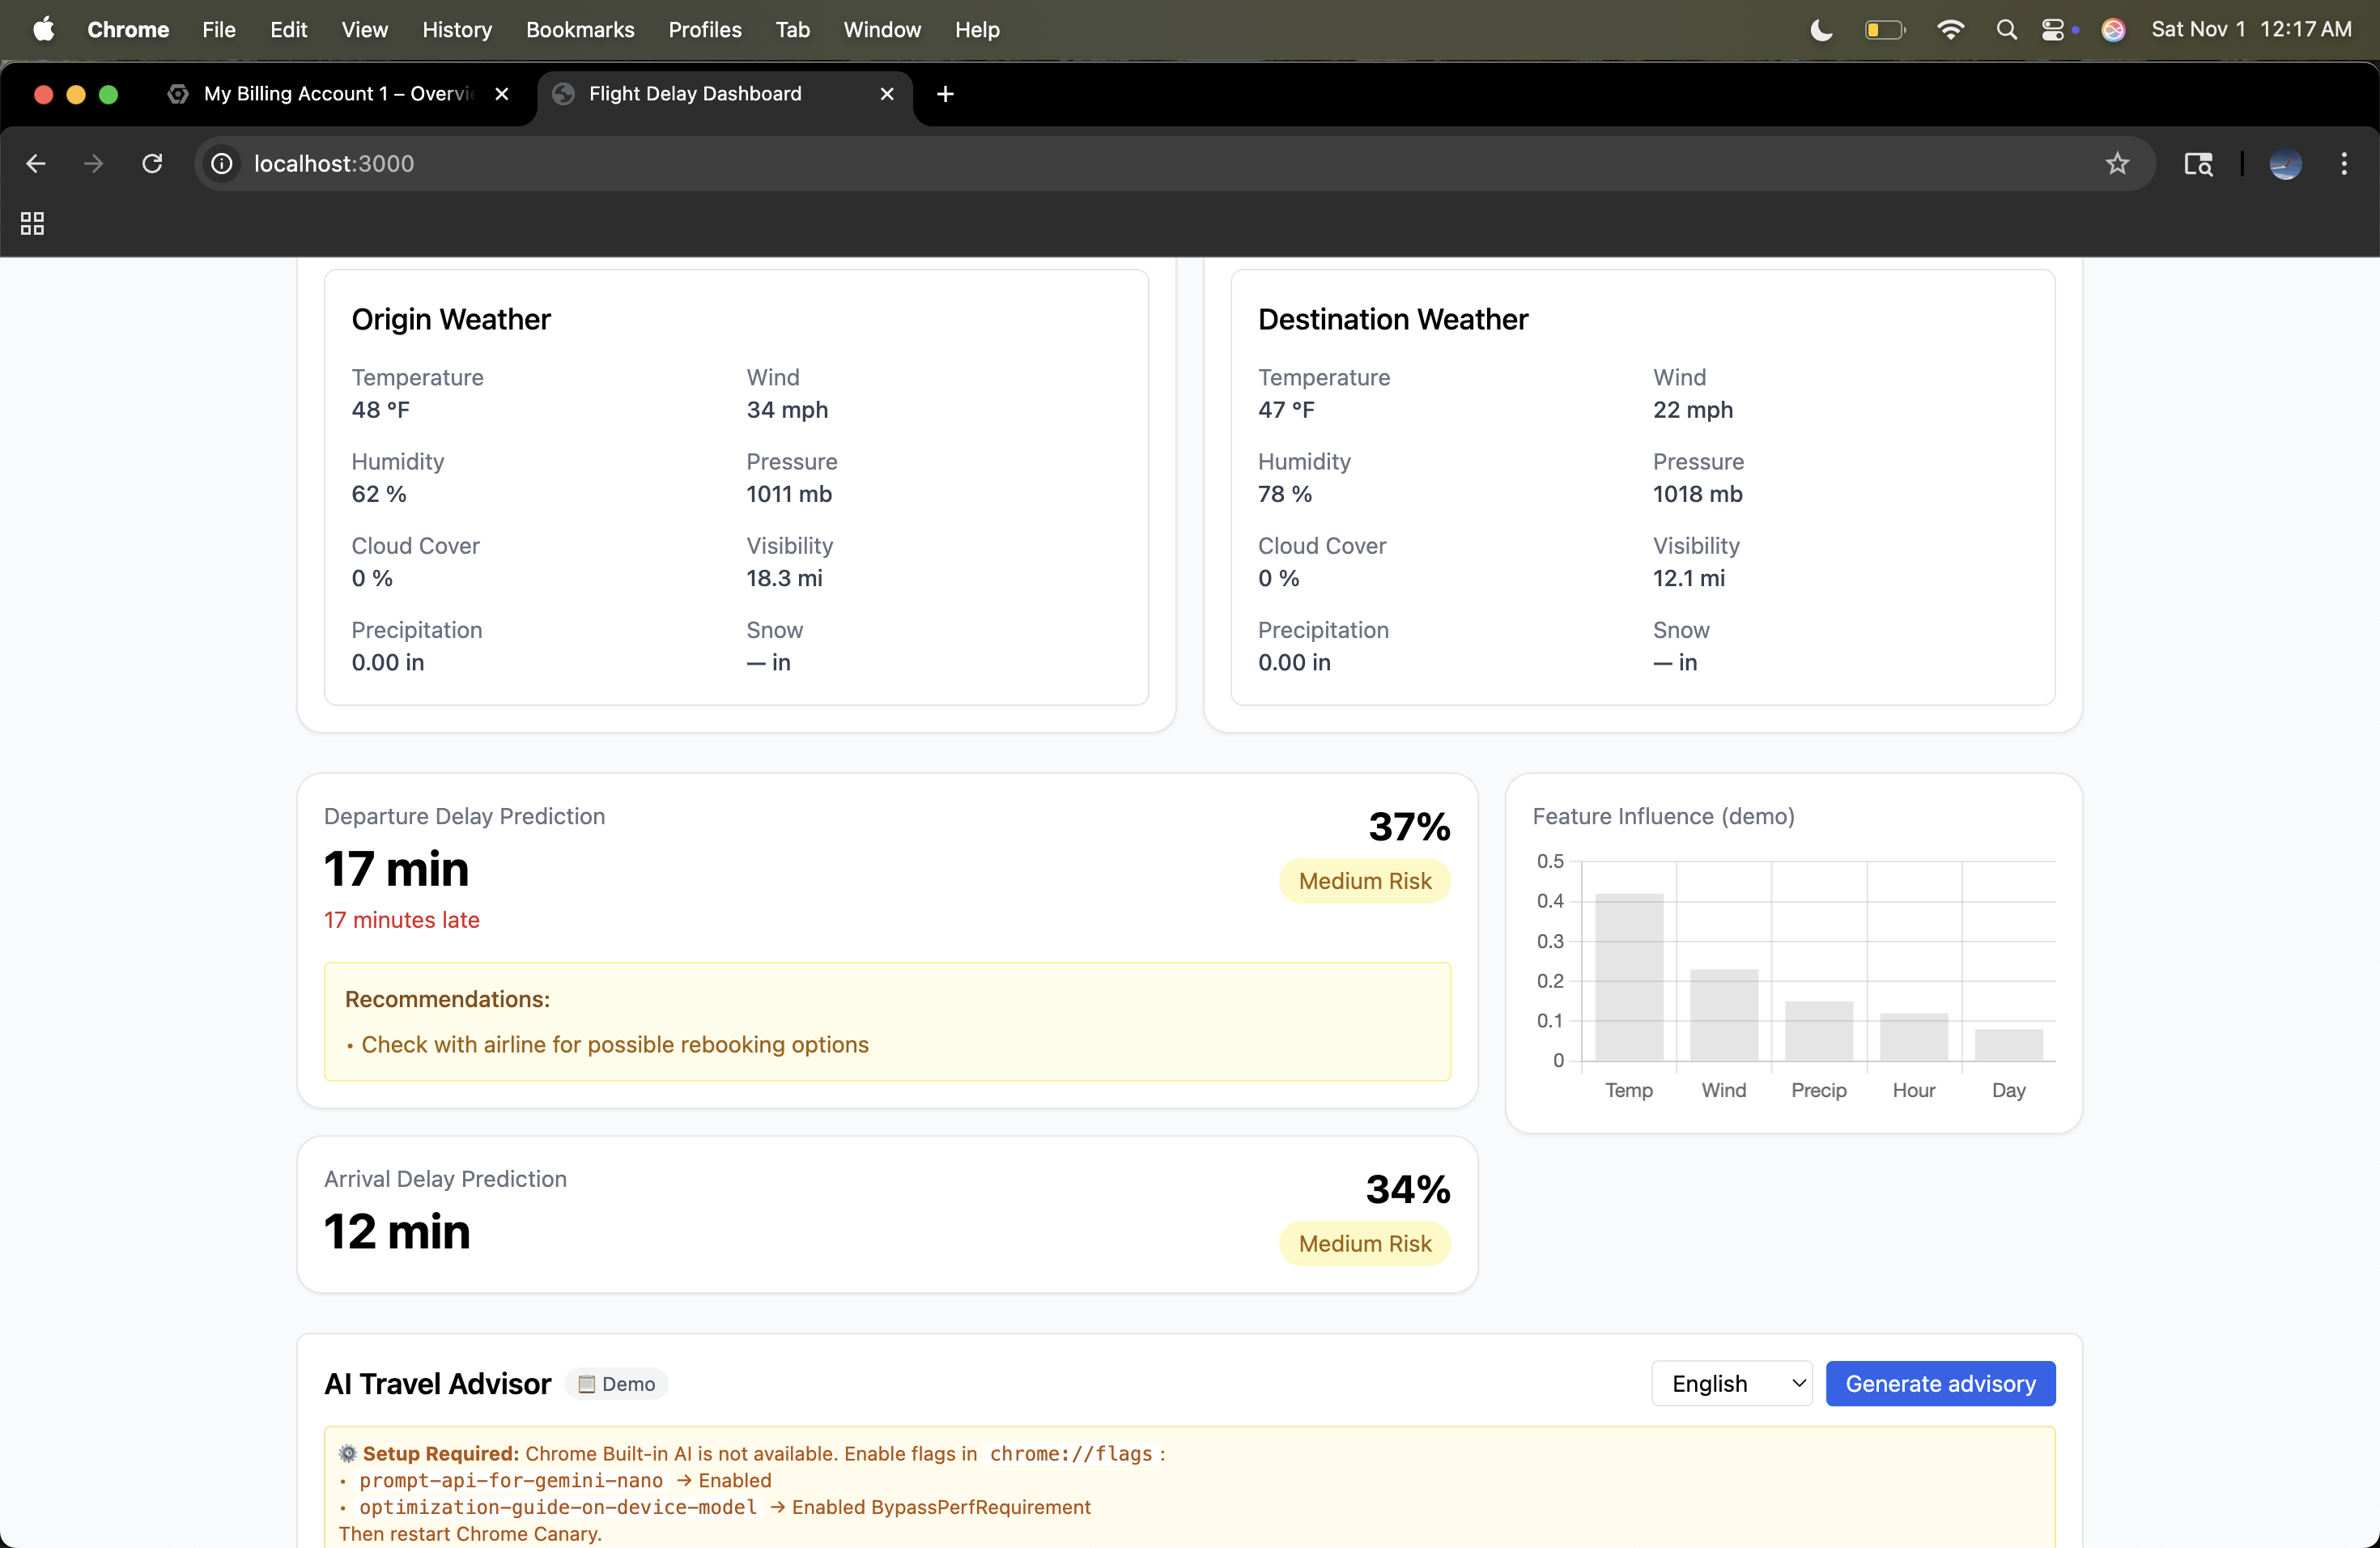Click the Chrome profile avatar
Viewport: 2380px width, 1548px height.
click(2285, 163)
